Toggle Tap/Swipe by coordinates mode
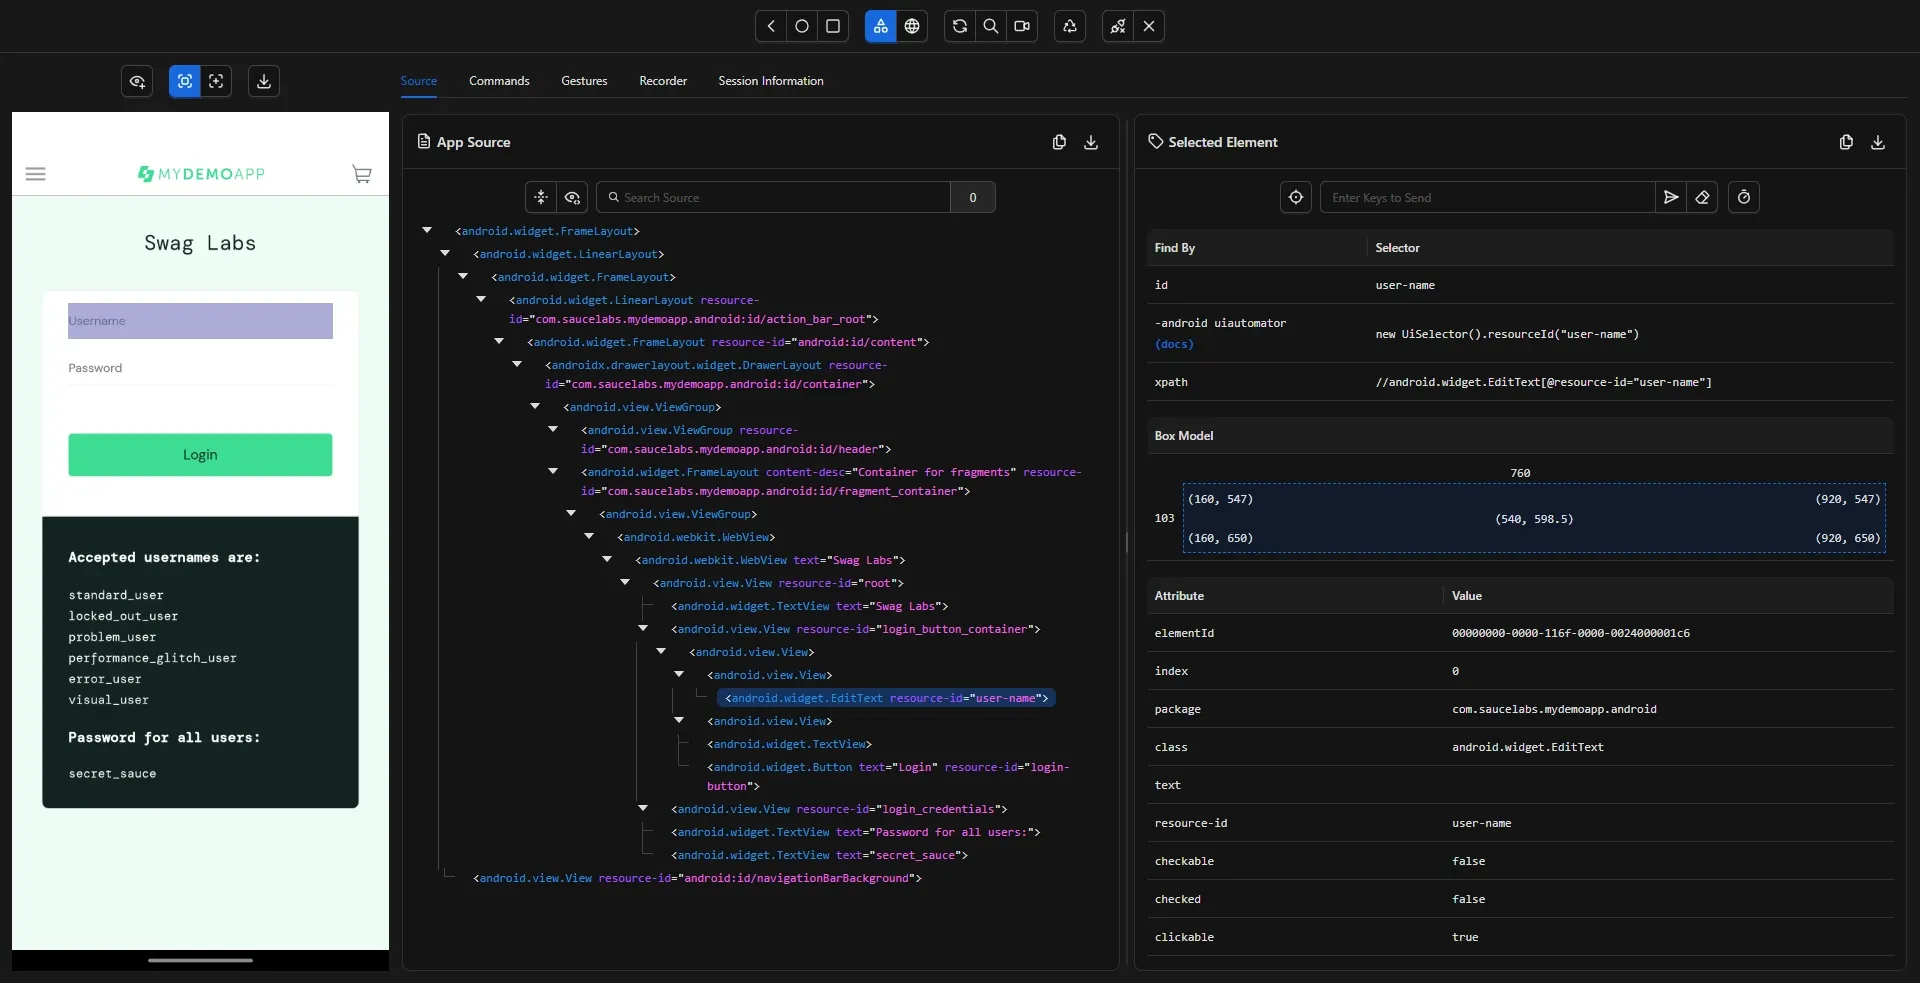The width and height of the screenshot is (1920, 983). [216, 81]
